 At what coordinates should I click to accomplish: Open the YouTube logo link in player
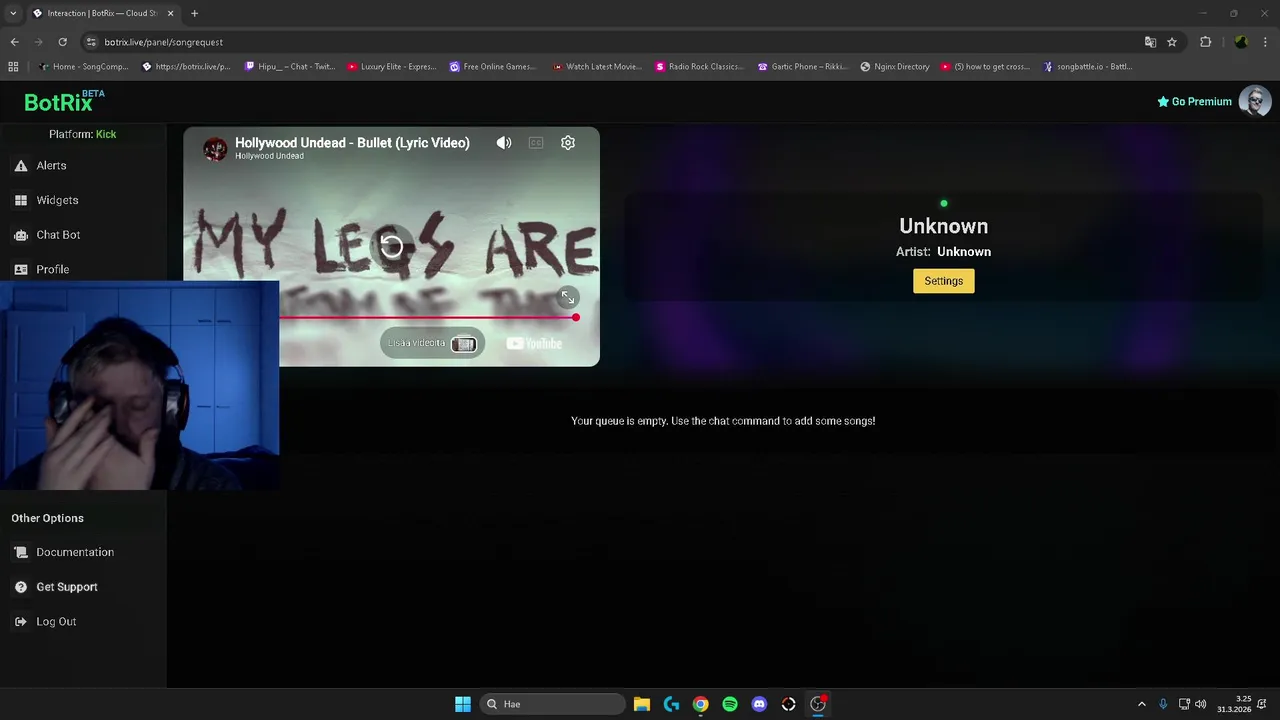point(534,343)
